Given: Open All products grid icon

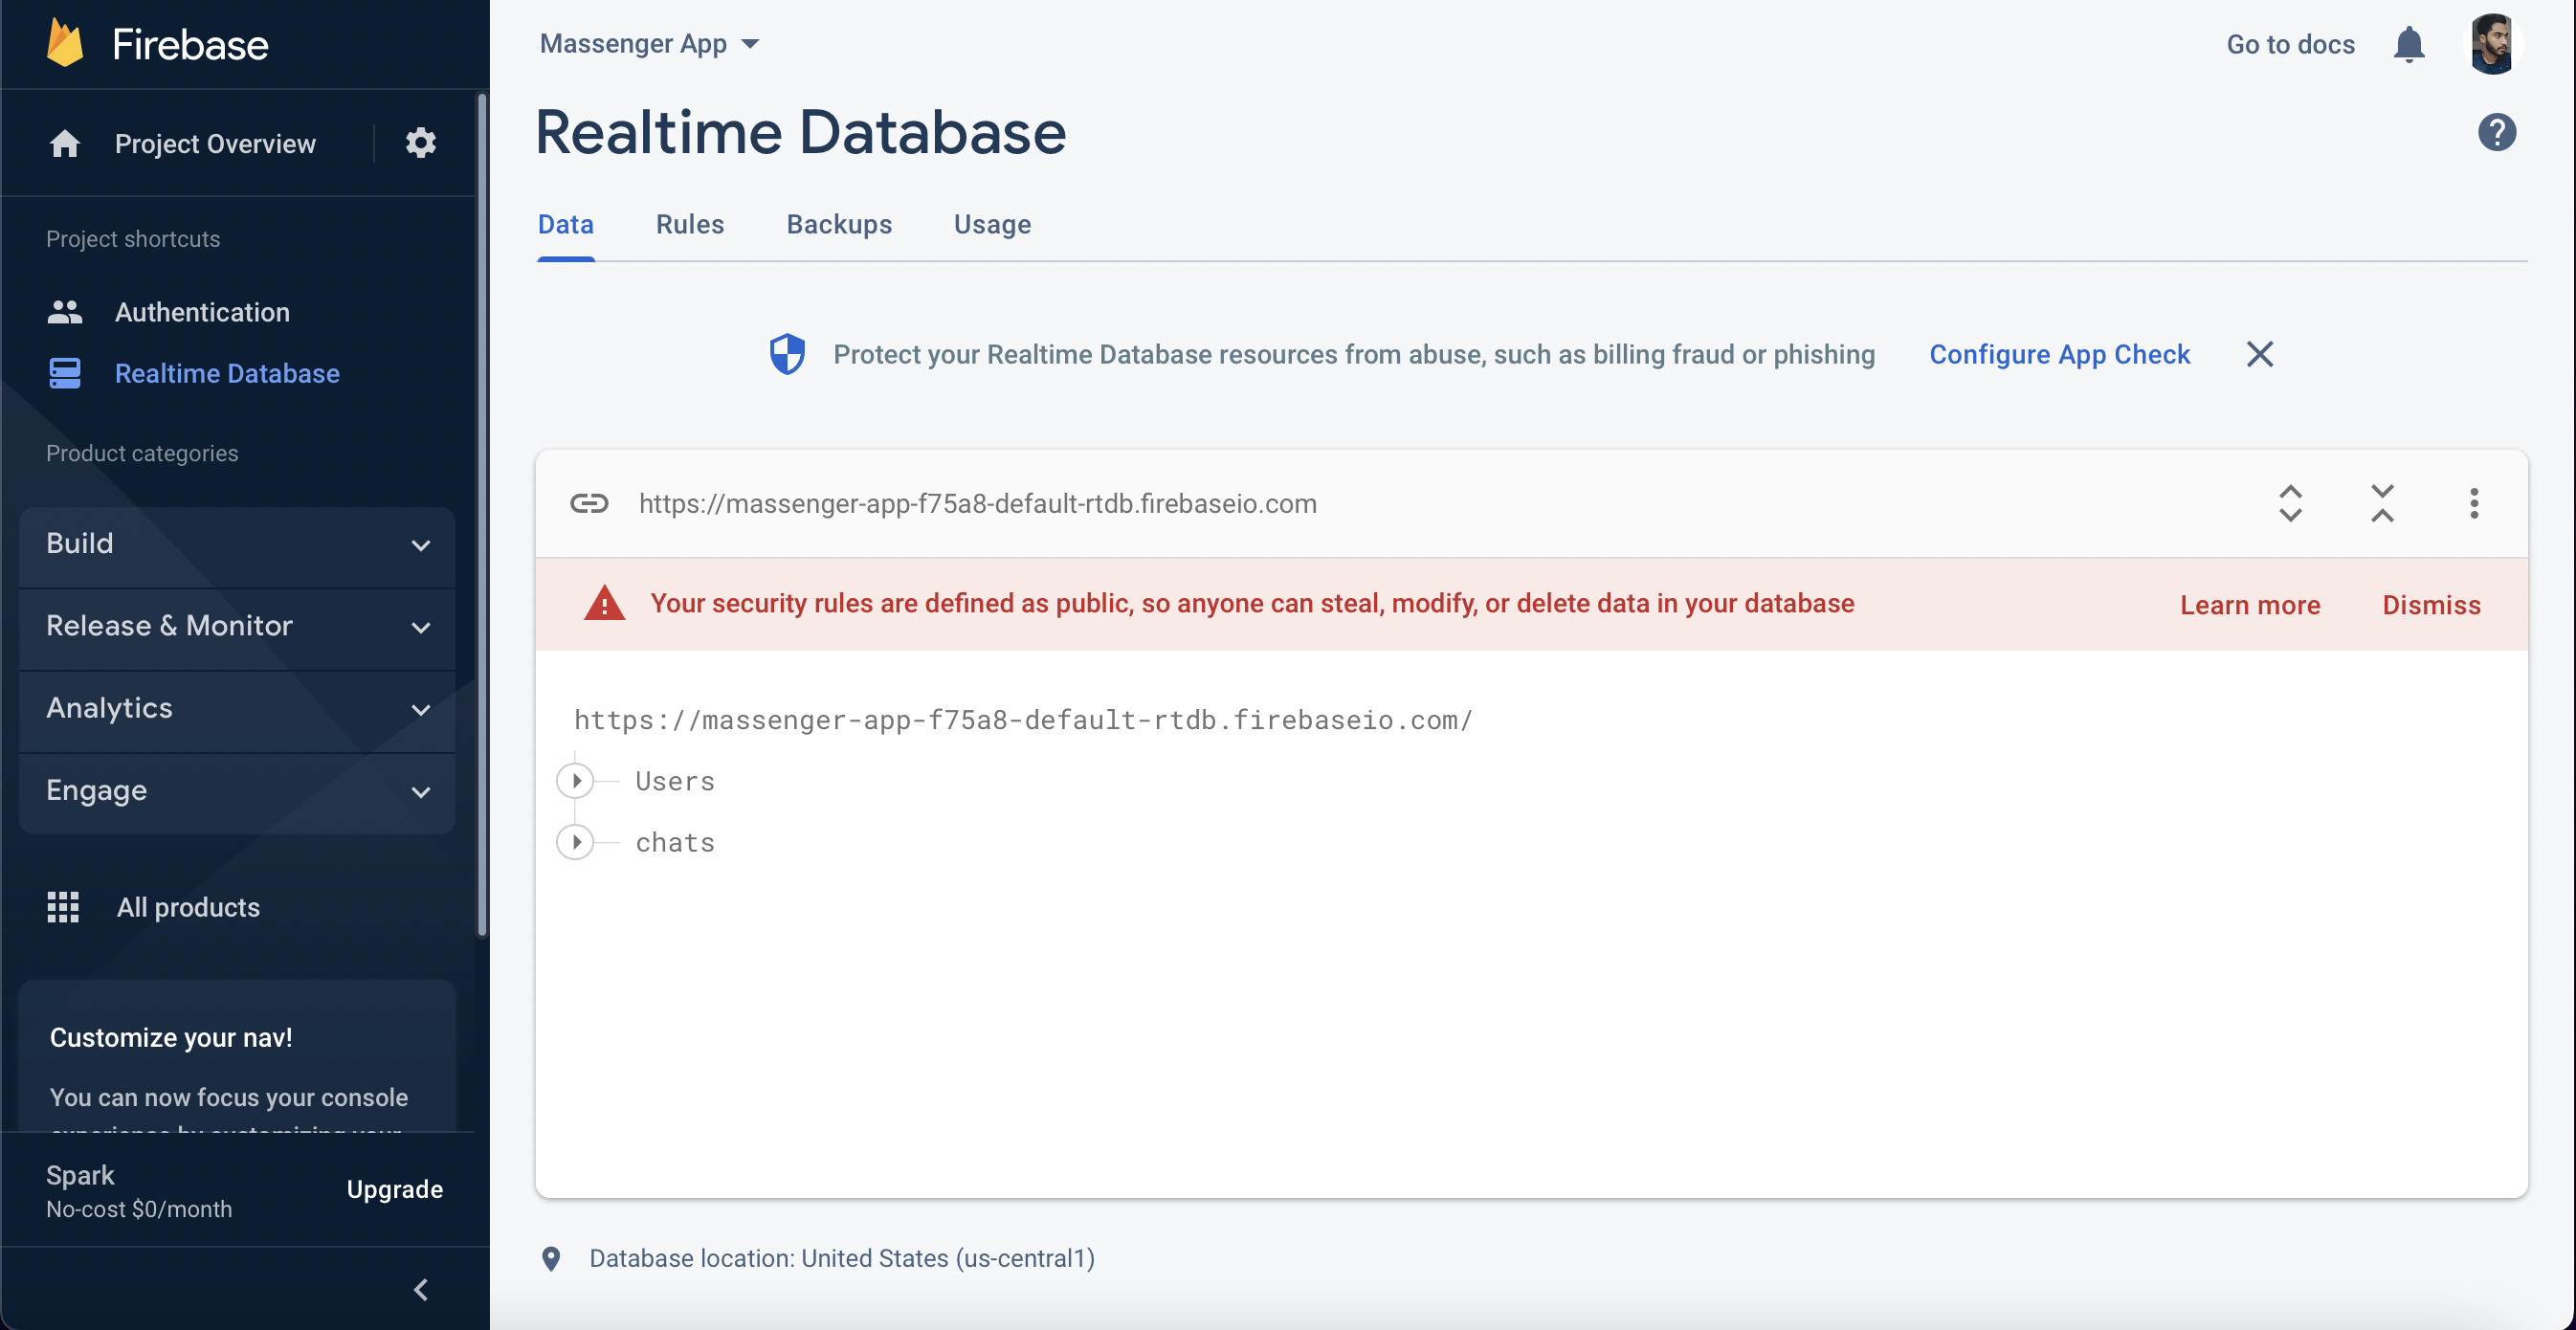Looking at the screenshot, I should pos(62,906).
